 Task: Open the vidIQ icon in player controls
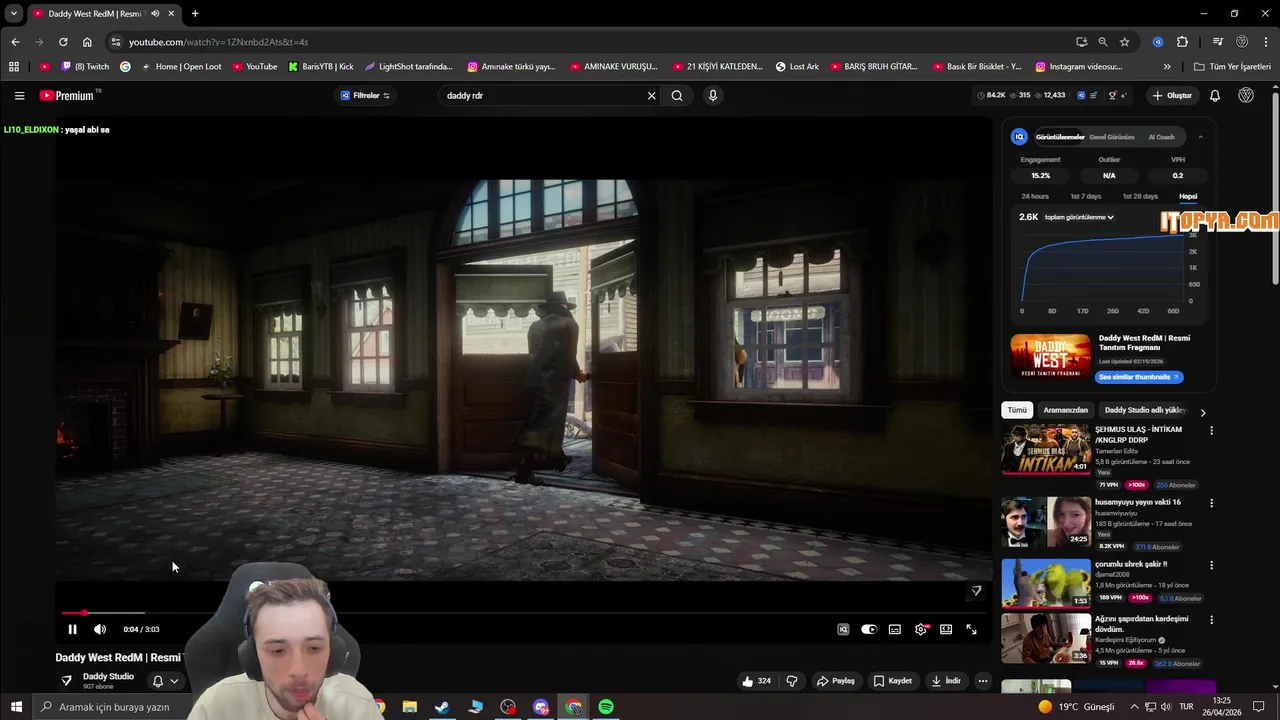click(843, 629)
